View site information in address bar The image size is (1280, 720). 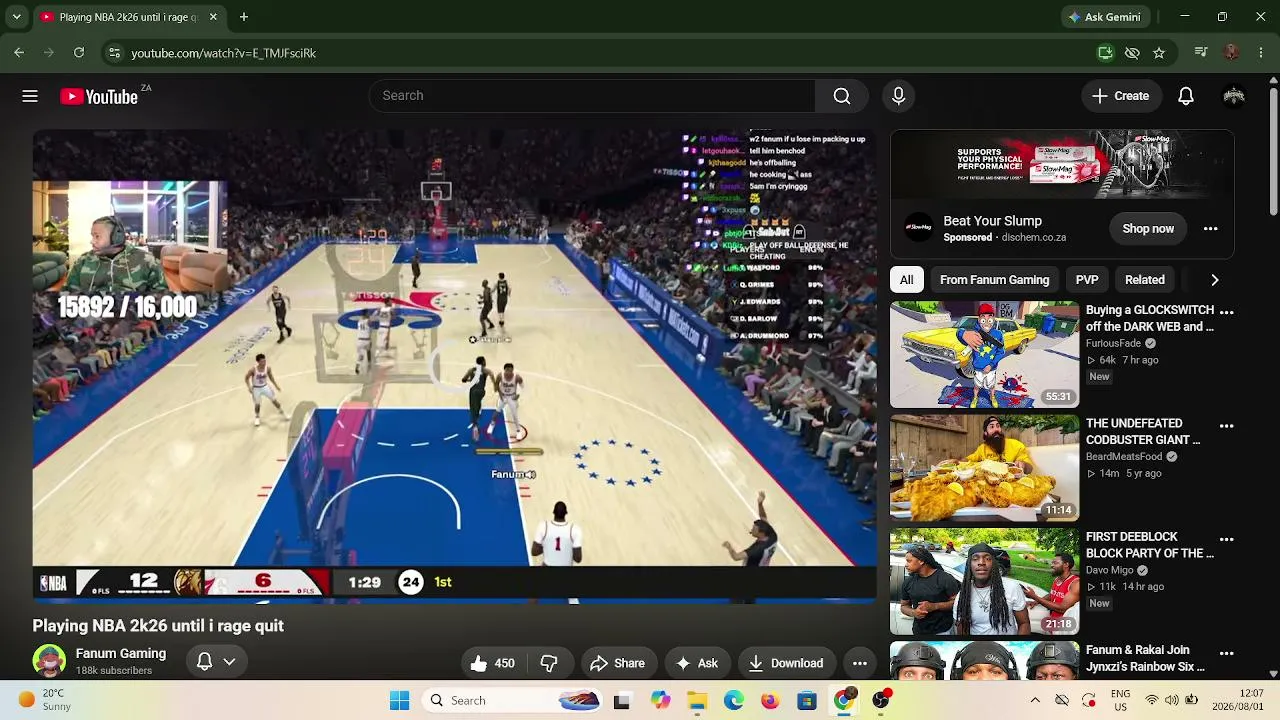114,53
